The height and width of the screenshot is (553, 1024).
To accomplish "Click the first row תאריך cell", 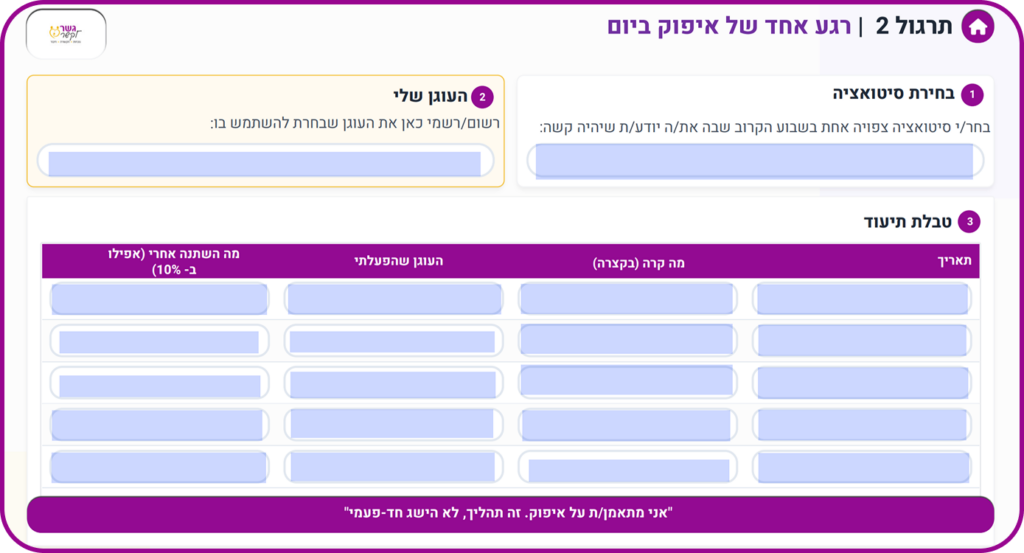I will point(862,299).
